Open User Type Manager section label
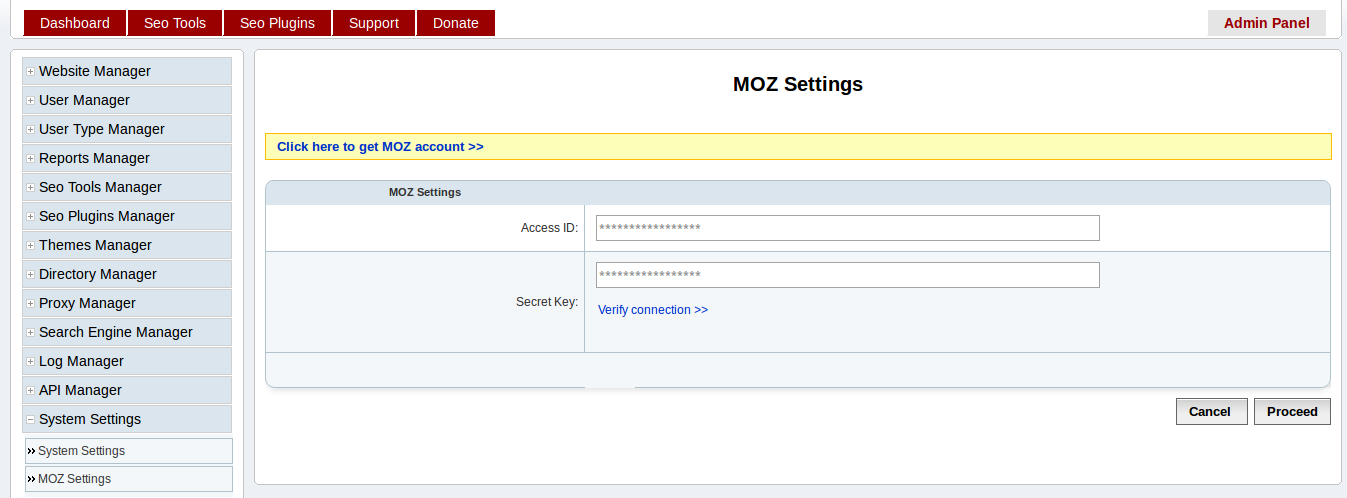Viewport: 1347px width, 498px height. coord(102,129)
